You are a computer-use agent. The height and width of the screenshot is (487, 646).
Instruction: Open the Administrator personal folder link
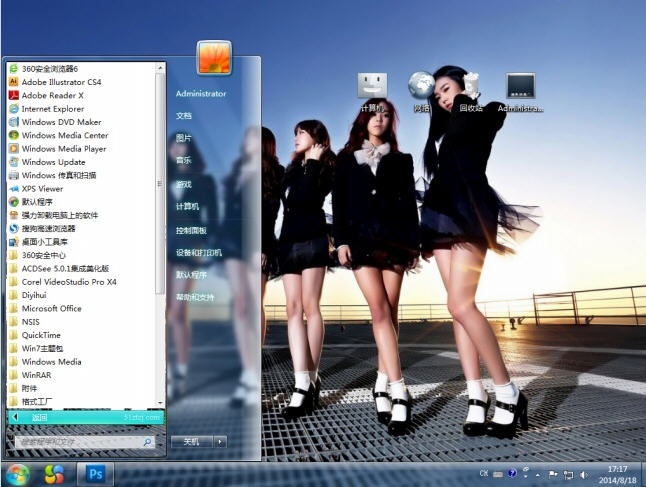click(x=201, y=94)
